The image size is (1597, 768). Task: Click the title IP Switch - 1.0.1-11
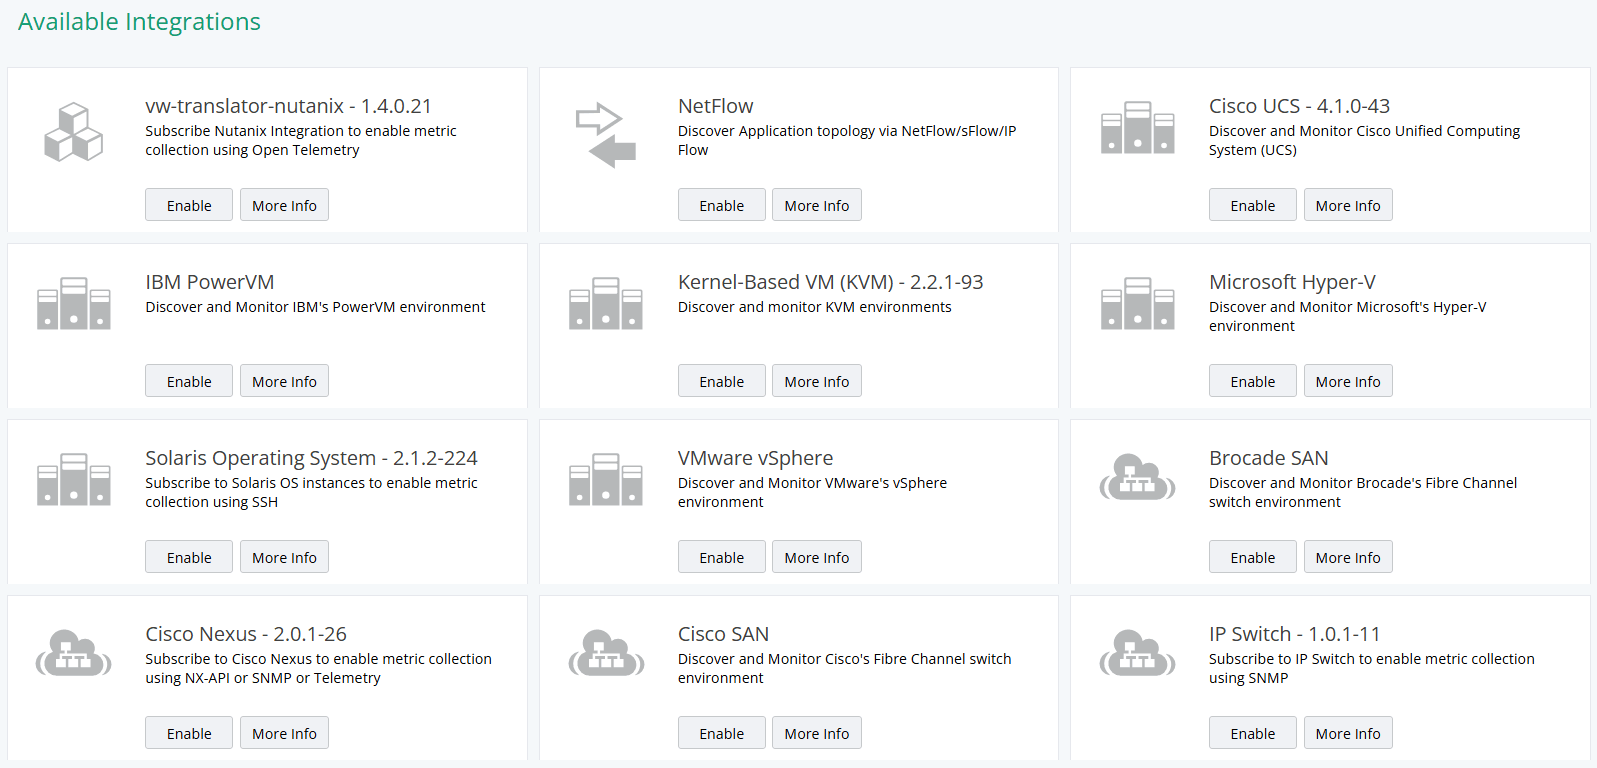(x=1294, y=634)
